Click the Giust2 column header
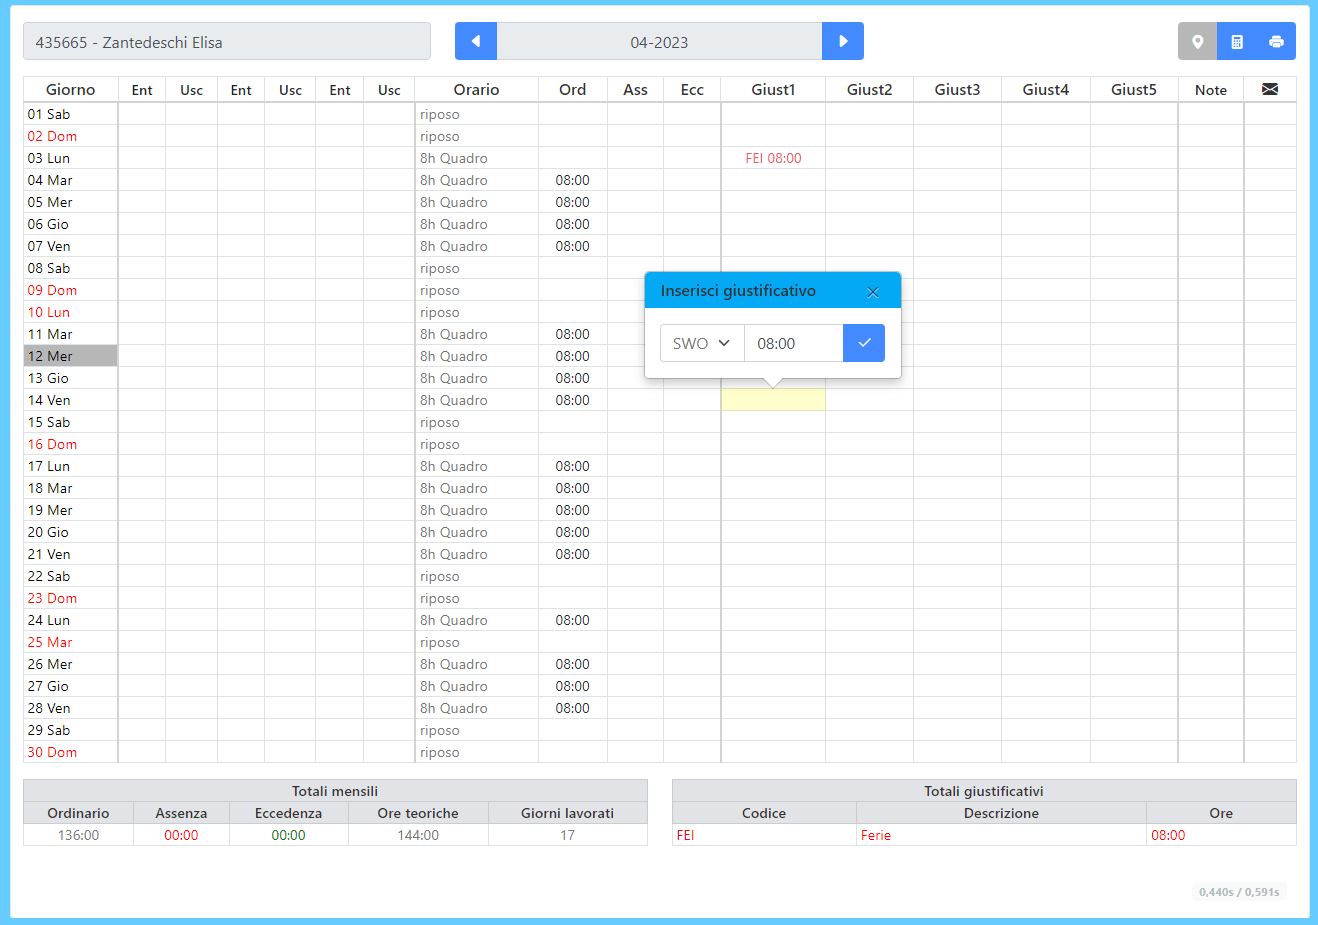Screen dimensions: 1318x925 tap(869, 89)
